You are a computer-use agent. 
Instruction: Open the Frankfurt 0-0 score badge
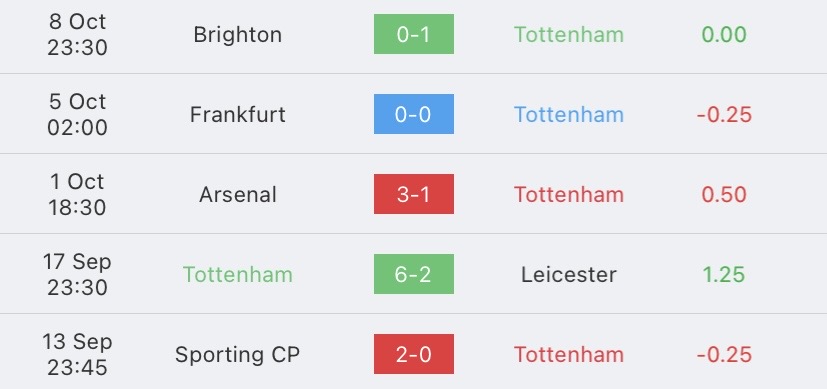click(414, 114)
